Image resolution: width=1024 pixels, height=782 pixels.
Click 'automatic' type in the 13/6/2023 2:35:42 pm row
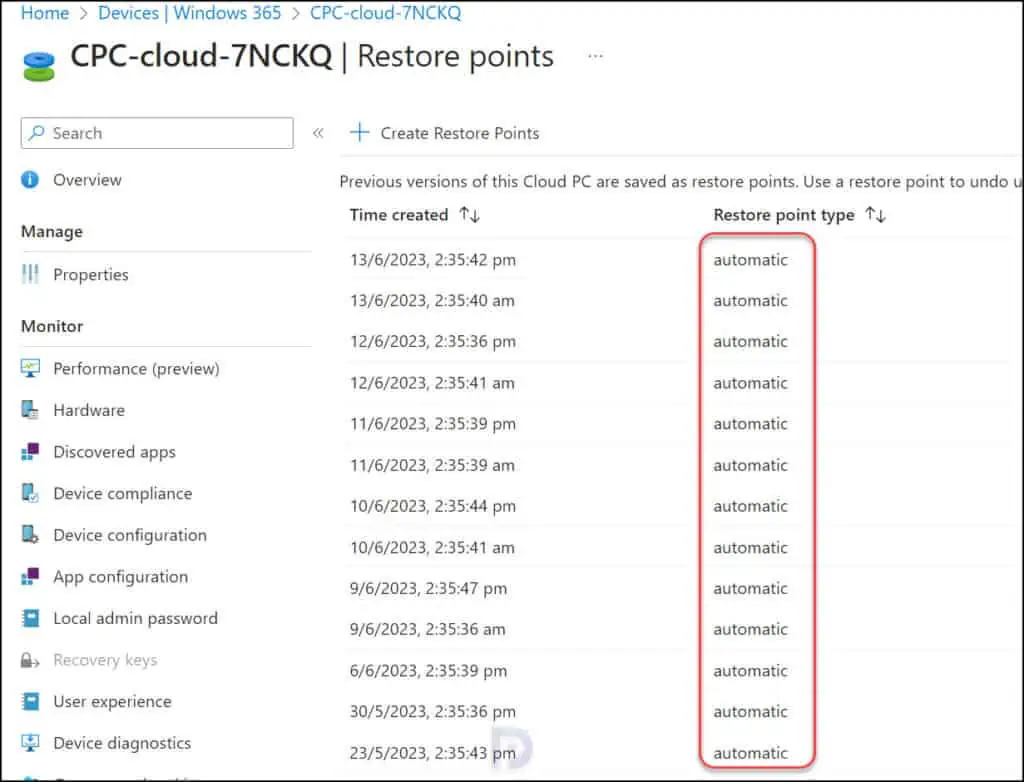coord(750,260)
